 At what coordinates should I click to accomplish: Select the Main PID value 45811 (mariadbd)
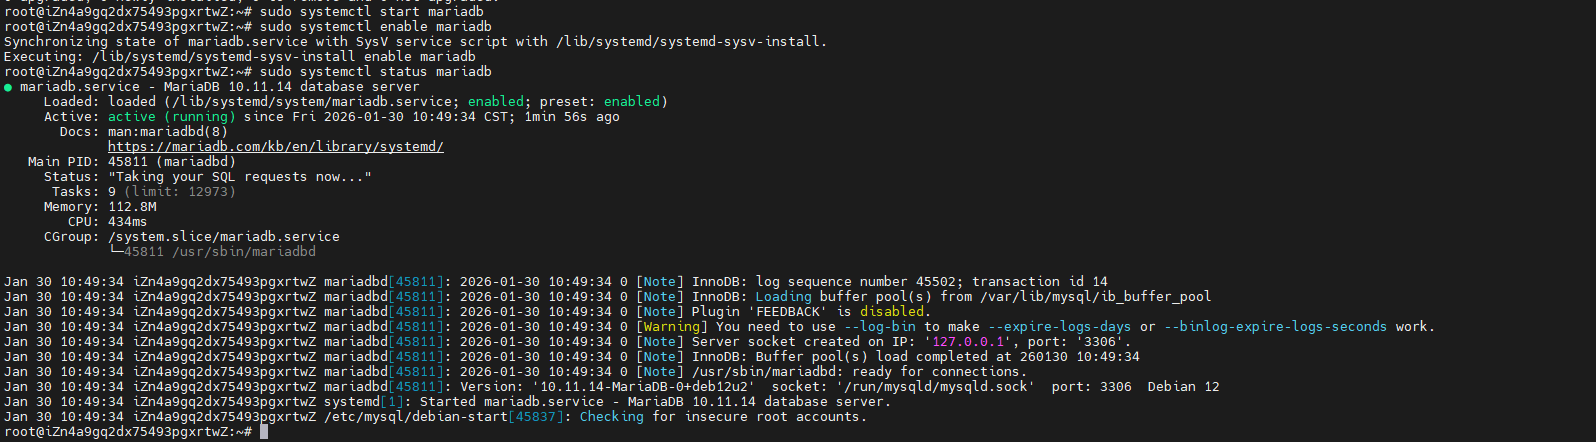point(171,162)
